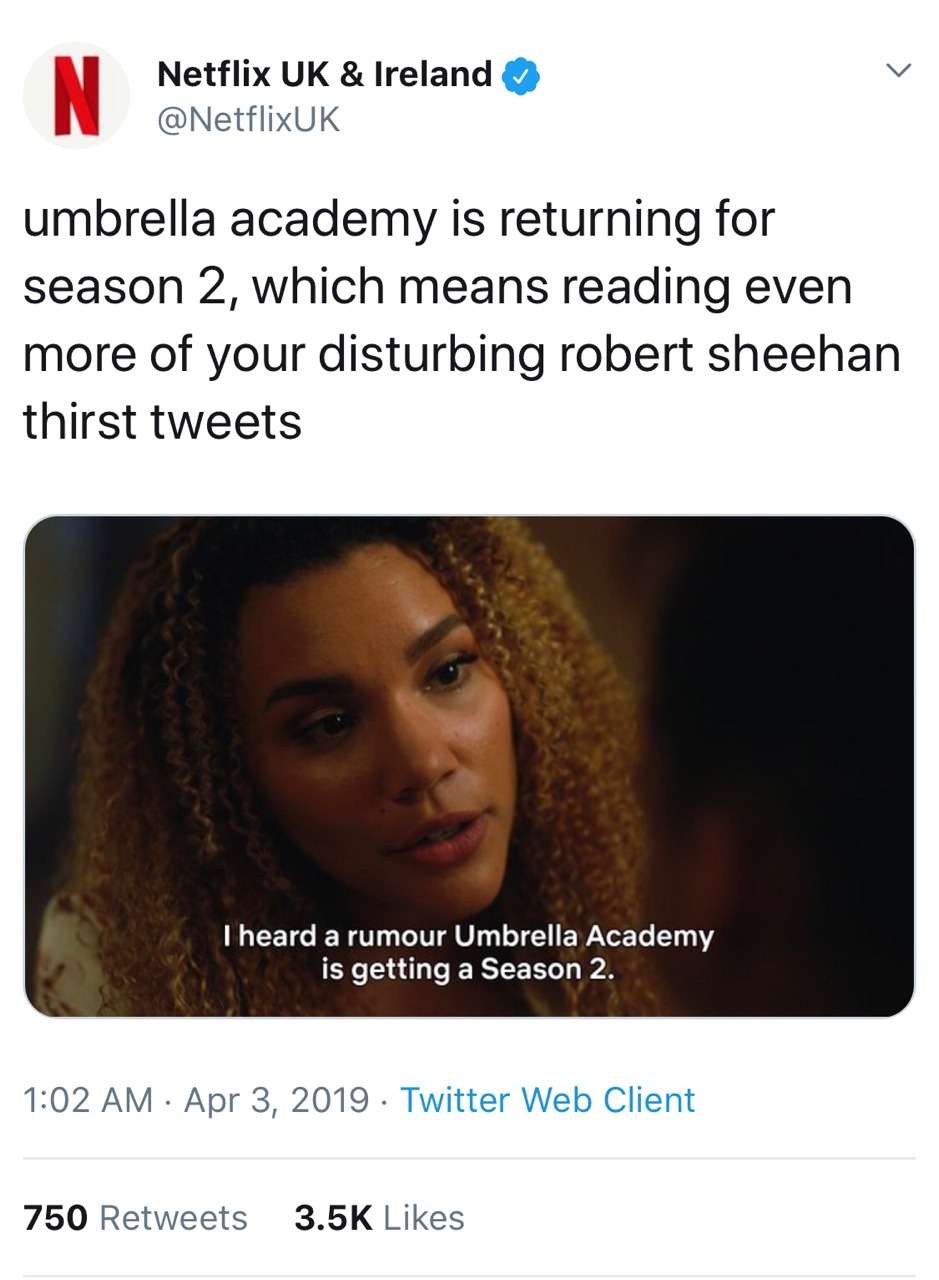Open the Netflix UK & Ireland profile name
Image resolution: width=939 pixels, height=1280 pixels.
pos(324,74)
